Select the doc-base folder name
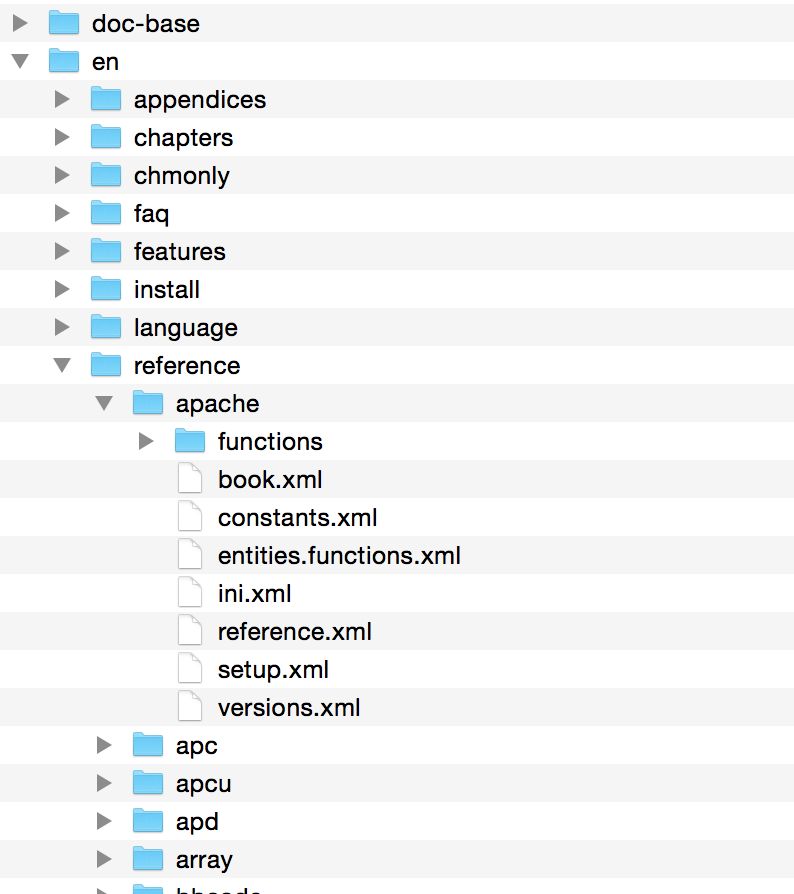Image resolution: width=794 pixels, height=894 pixels. [x=146, y=23]
